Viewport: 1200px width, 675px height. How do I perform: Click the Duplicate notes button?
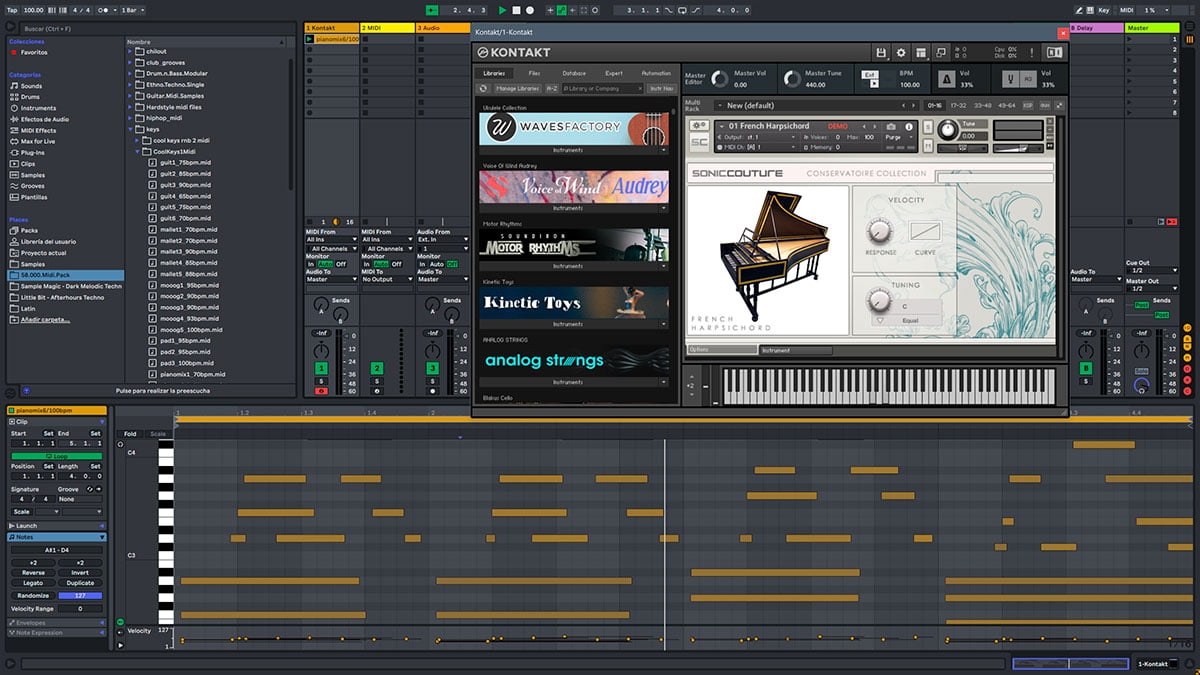point(80,583)
